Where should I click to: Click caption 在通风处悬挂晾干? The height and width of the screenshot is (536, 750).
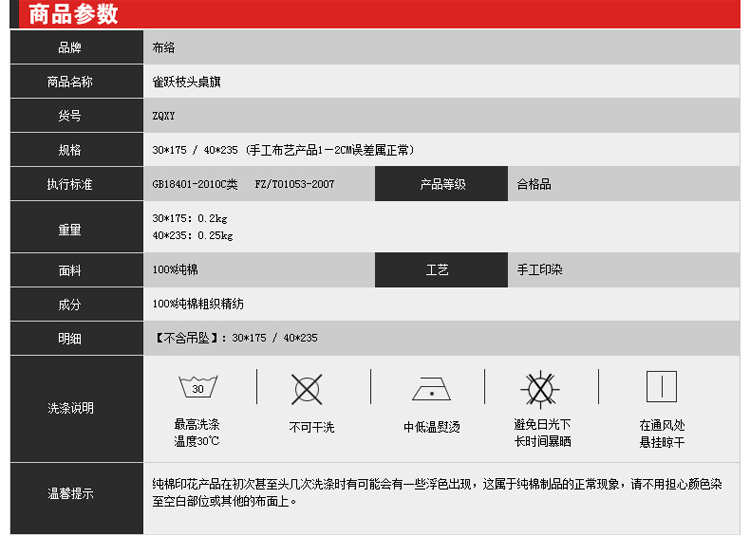click(x=662, y=433)
